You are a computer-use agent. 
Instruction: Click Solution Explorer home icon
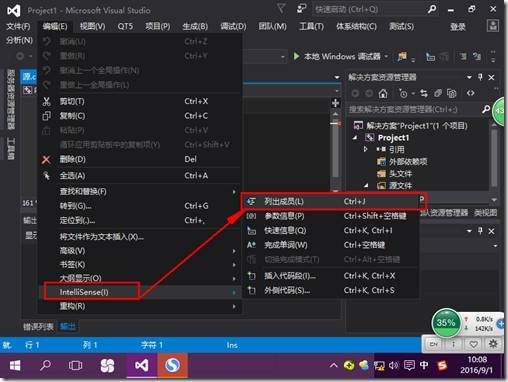tap(383, 94)
